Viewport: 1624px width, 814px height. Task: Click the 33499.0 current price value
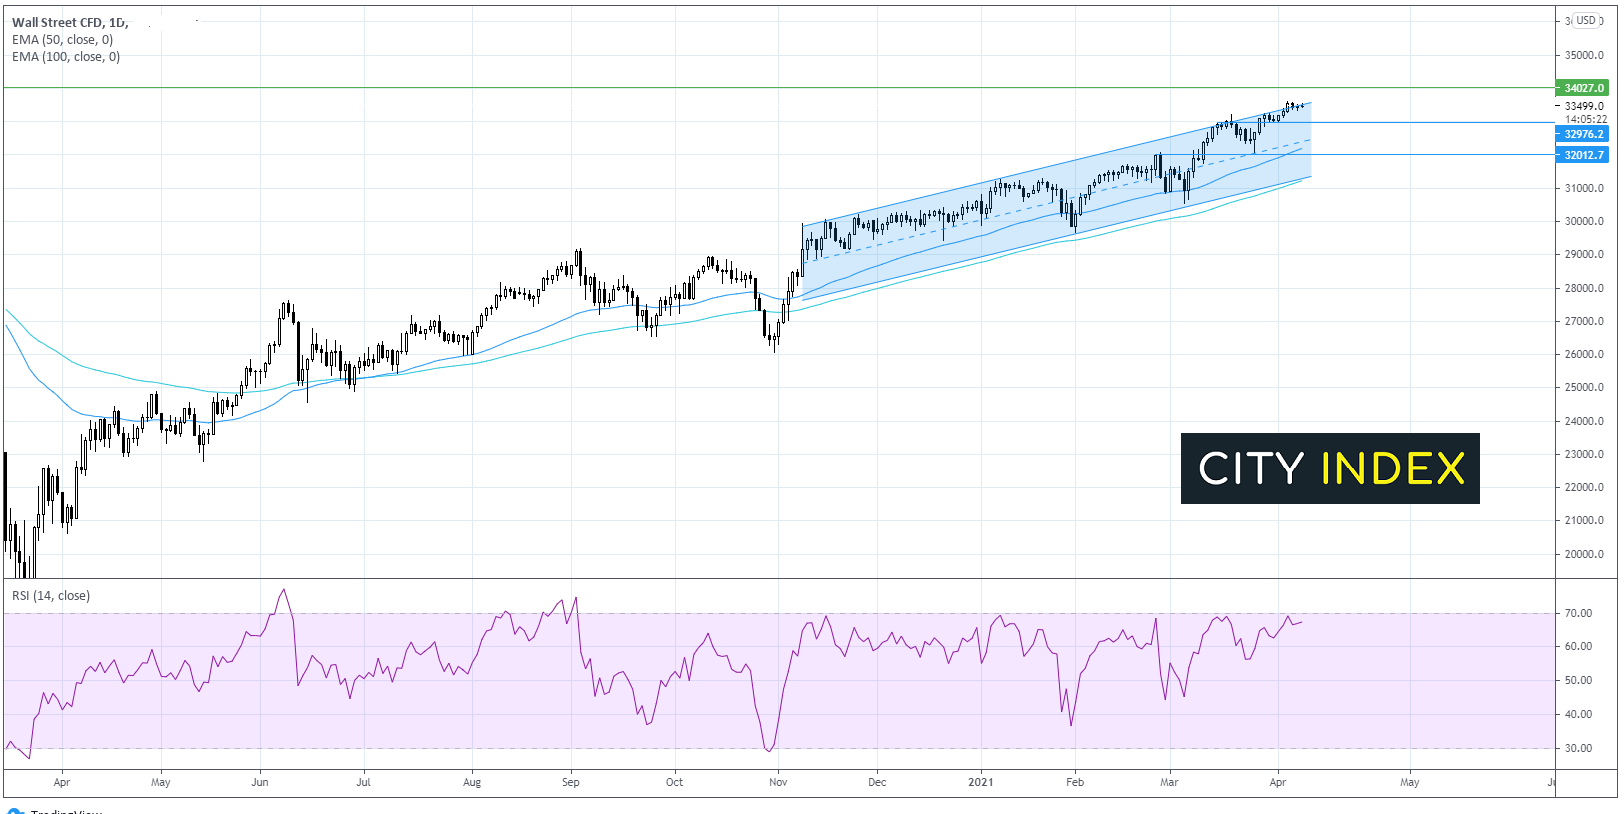(1584, 106)
